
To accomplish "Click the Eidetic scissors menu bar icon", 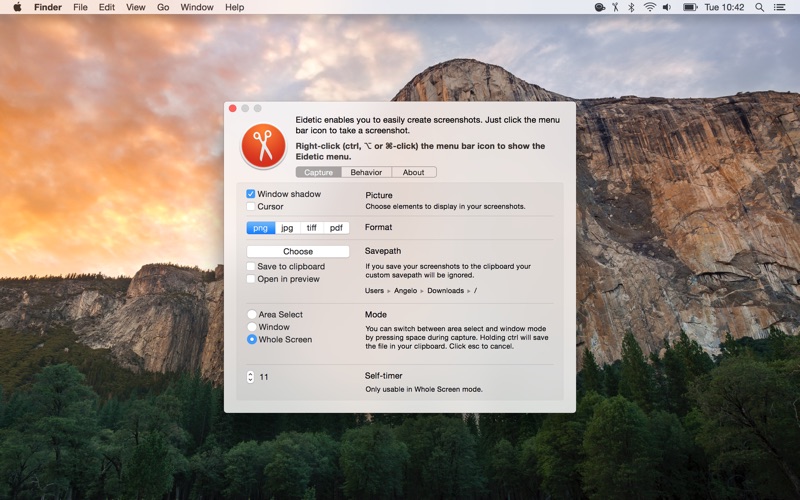I will pyautogui.click(x=615, y=7).
